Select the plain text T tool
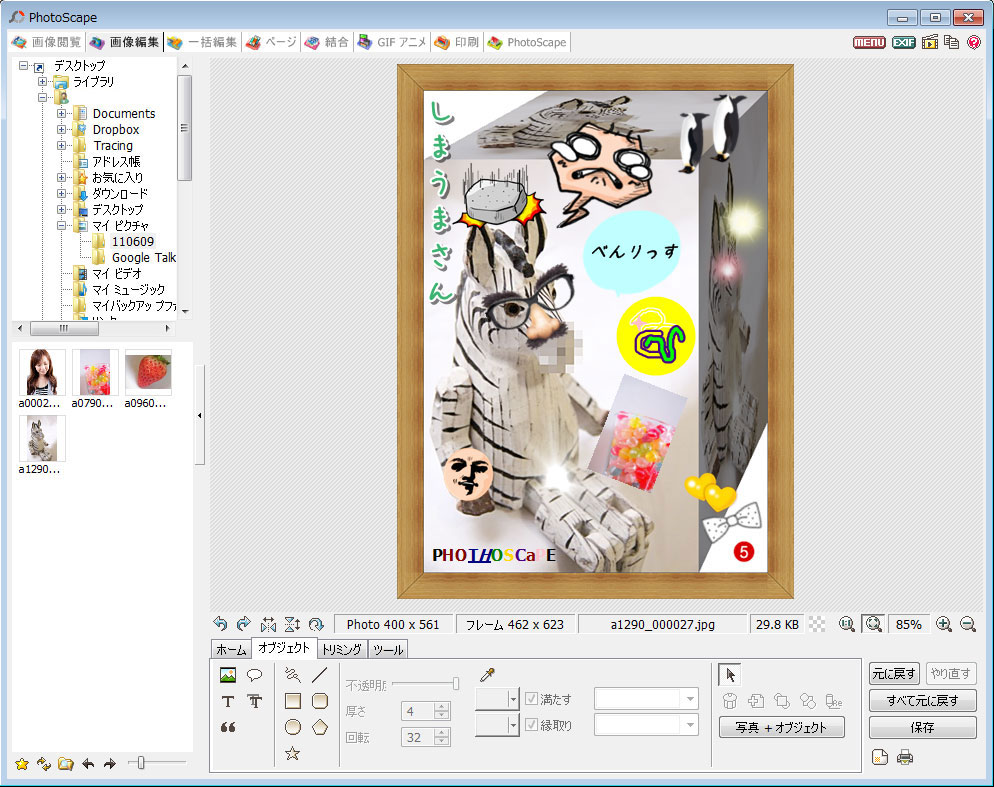This screenshot has width=994, height=787. (x=228, y=701)
